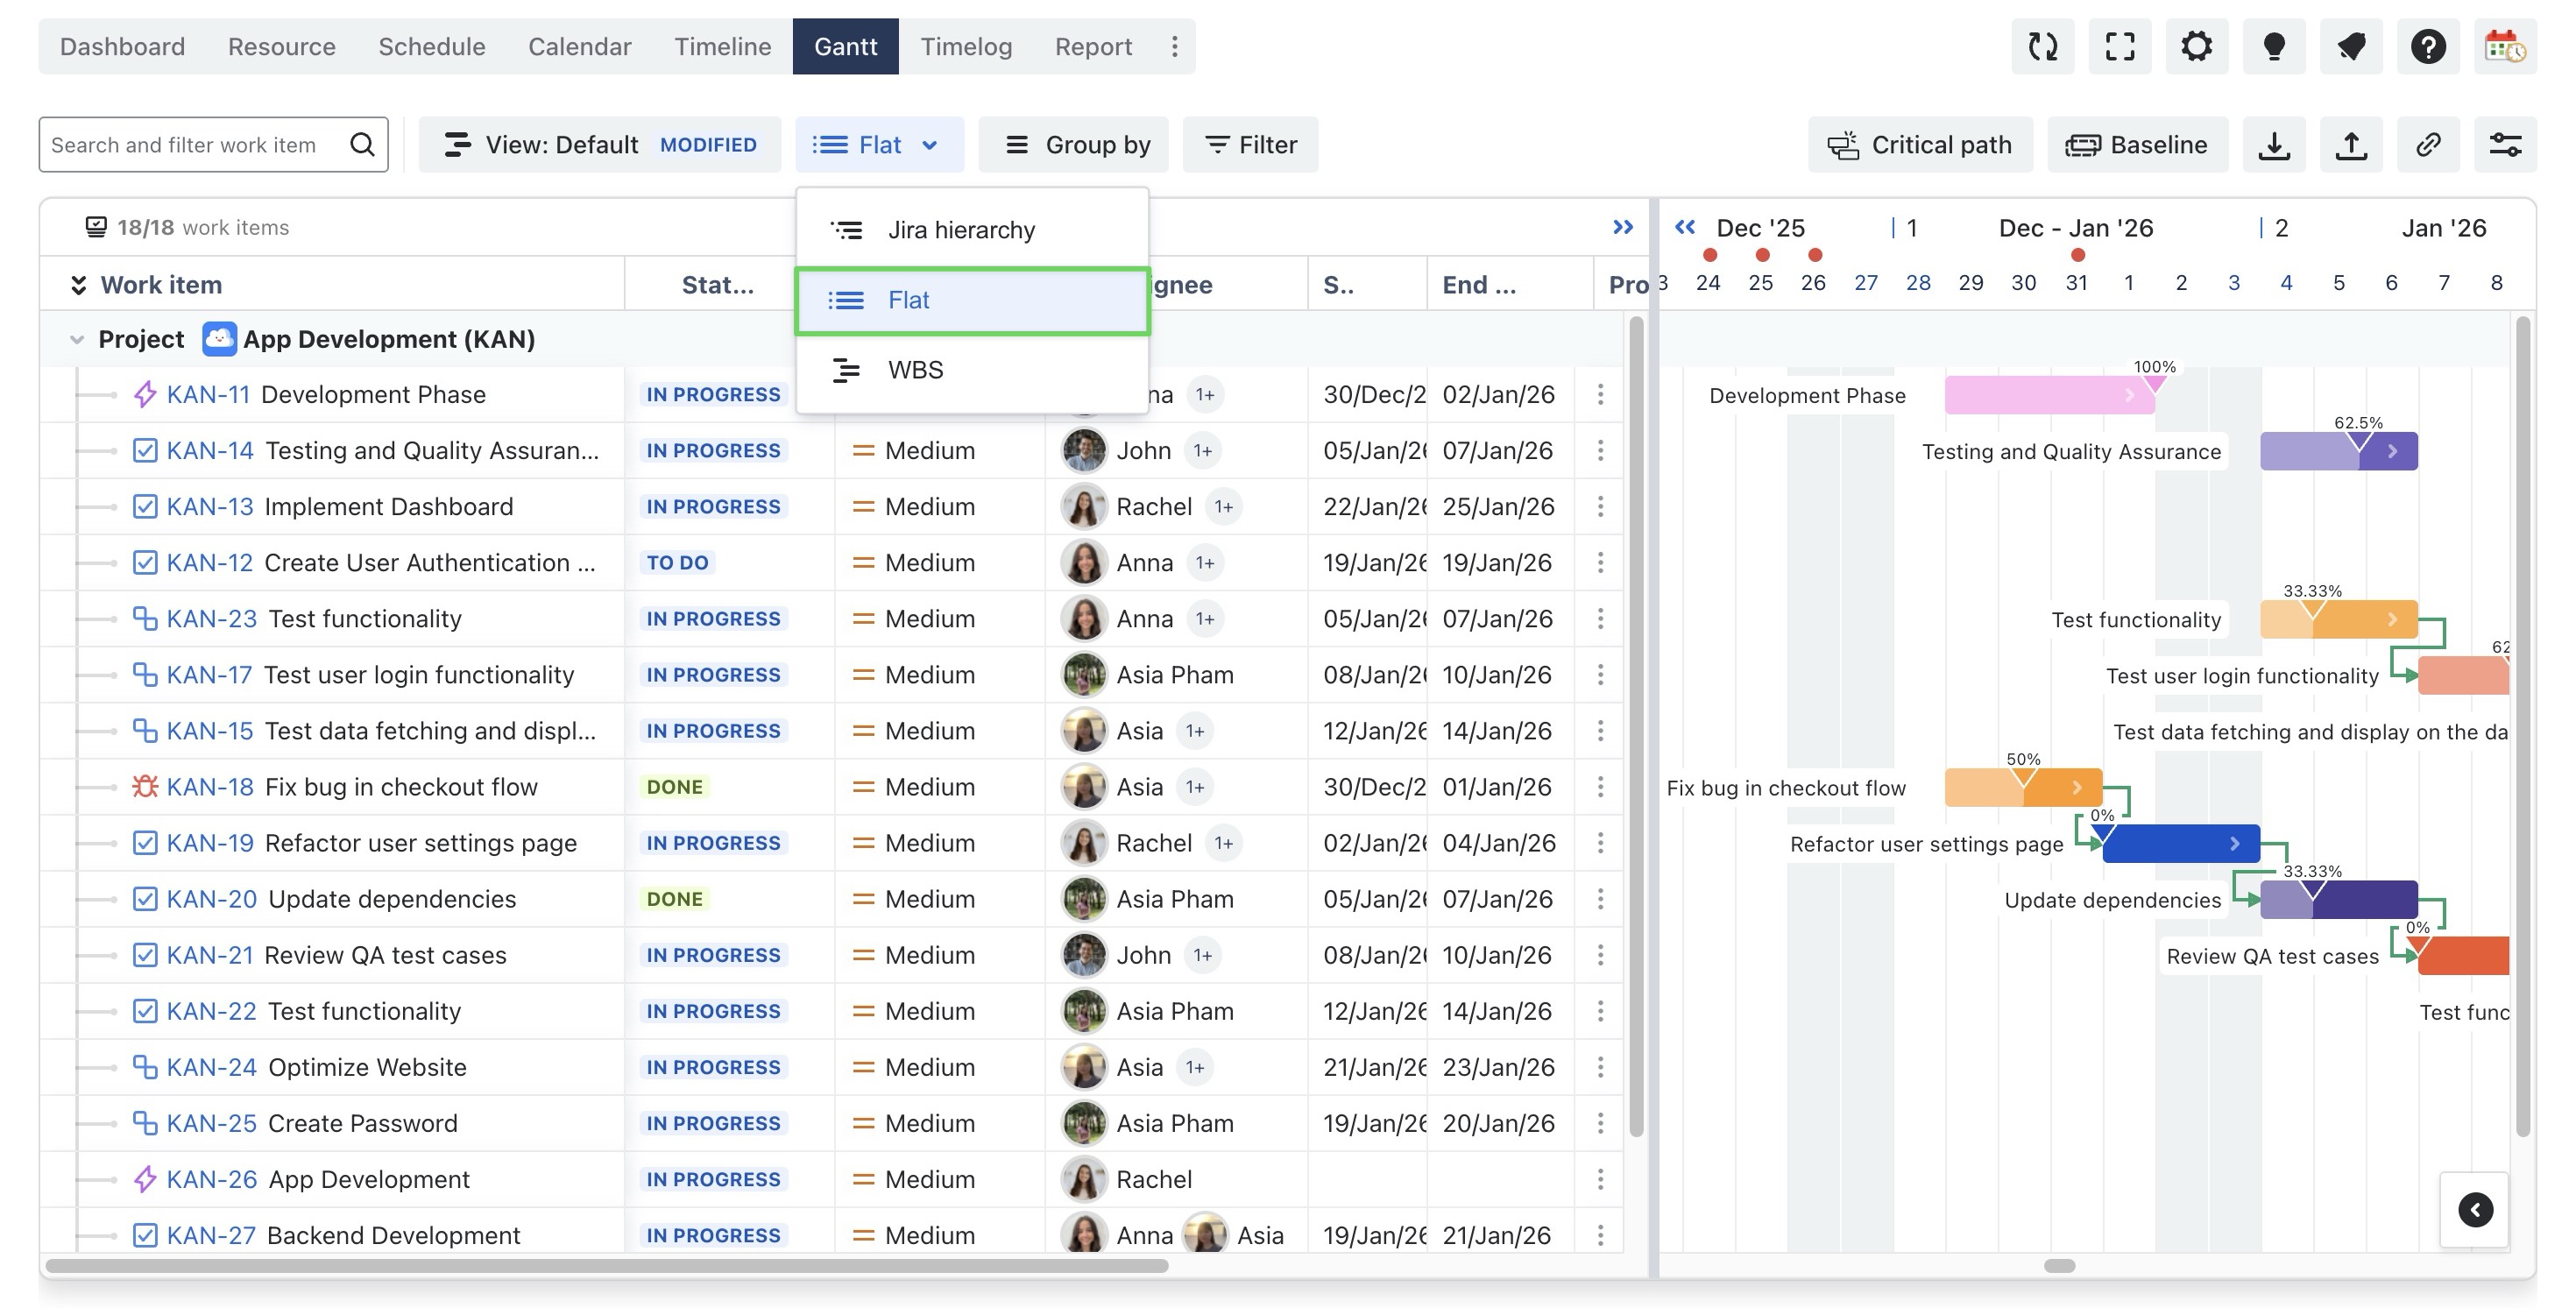Screen dimensions: 2576x1308
Task: Click the Filter button
Action: click(1250, 144)
